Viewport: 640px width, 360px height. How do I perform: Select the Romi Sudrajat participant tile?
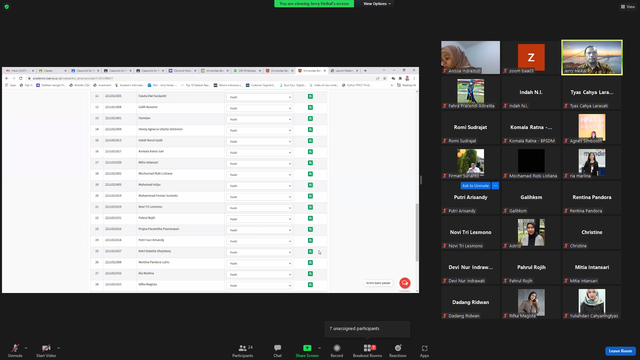click(x=470, y=127)
